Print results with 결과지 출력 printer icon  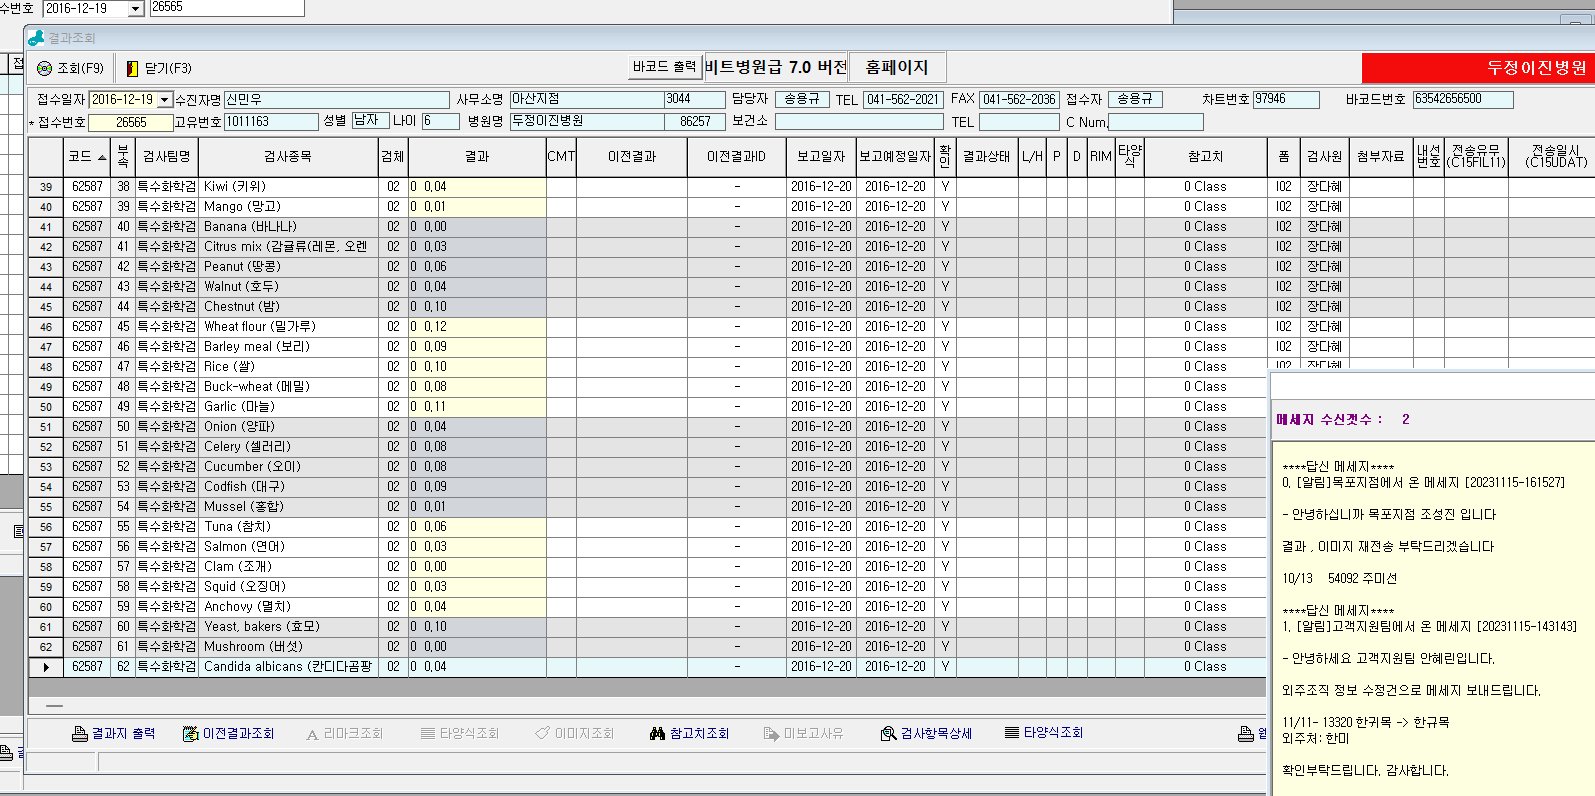[80, 734]
